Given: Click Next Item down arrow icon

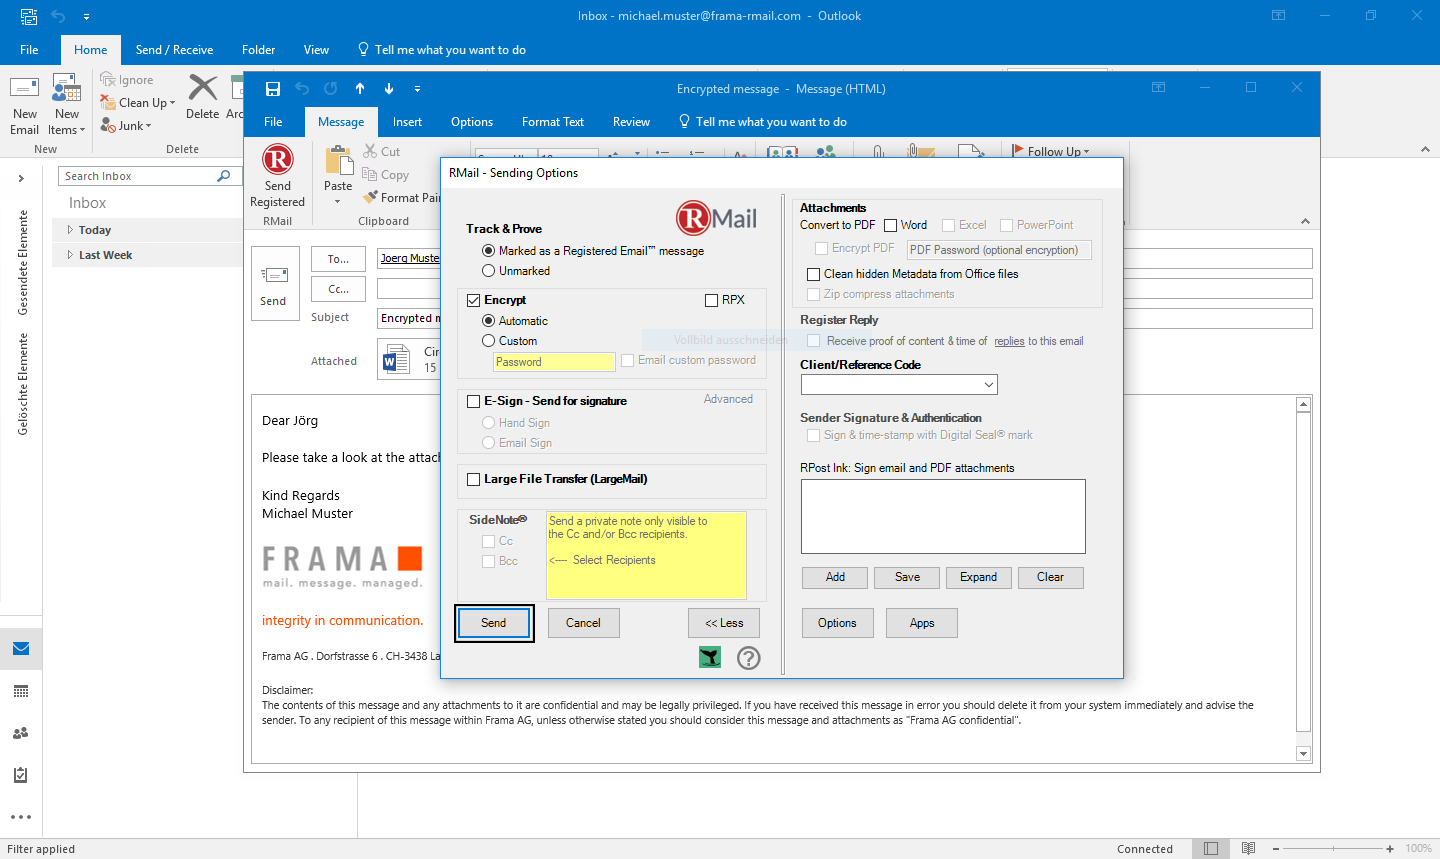Looking at the screenshot, I should 389,89.
